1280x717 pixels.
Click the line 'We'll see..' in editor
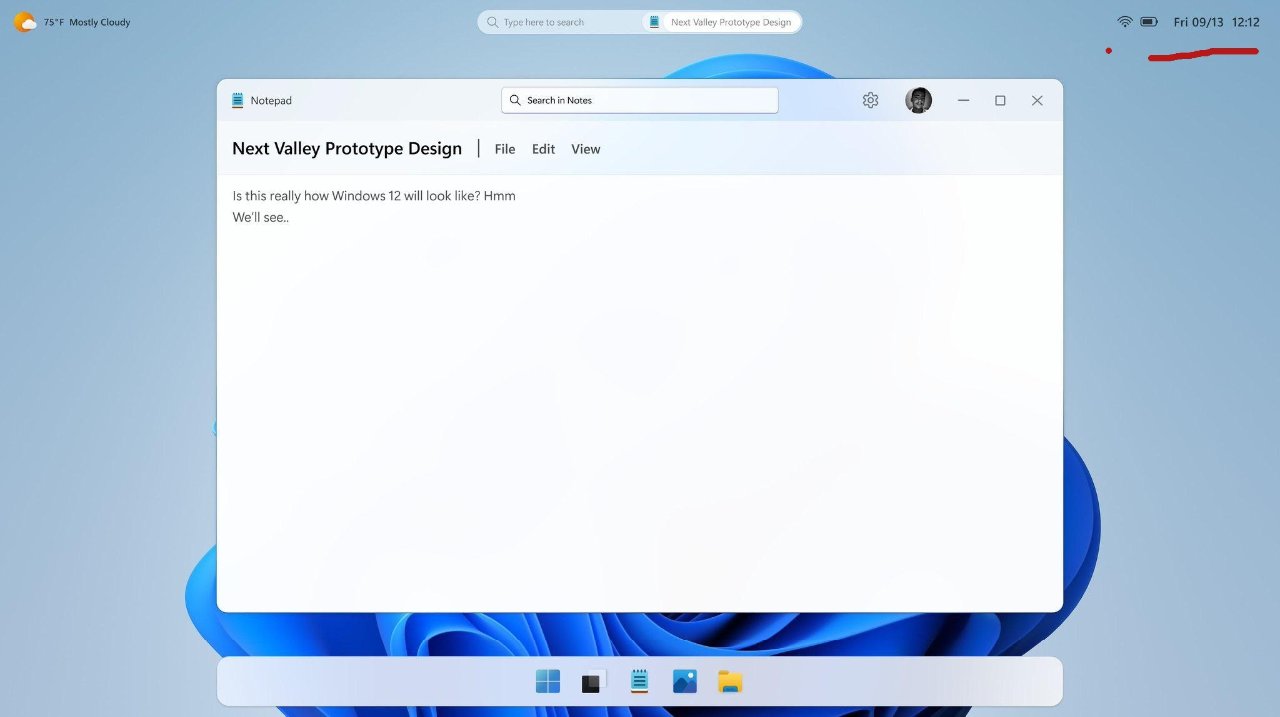(261, 217)
